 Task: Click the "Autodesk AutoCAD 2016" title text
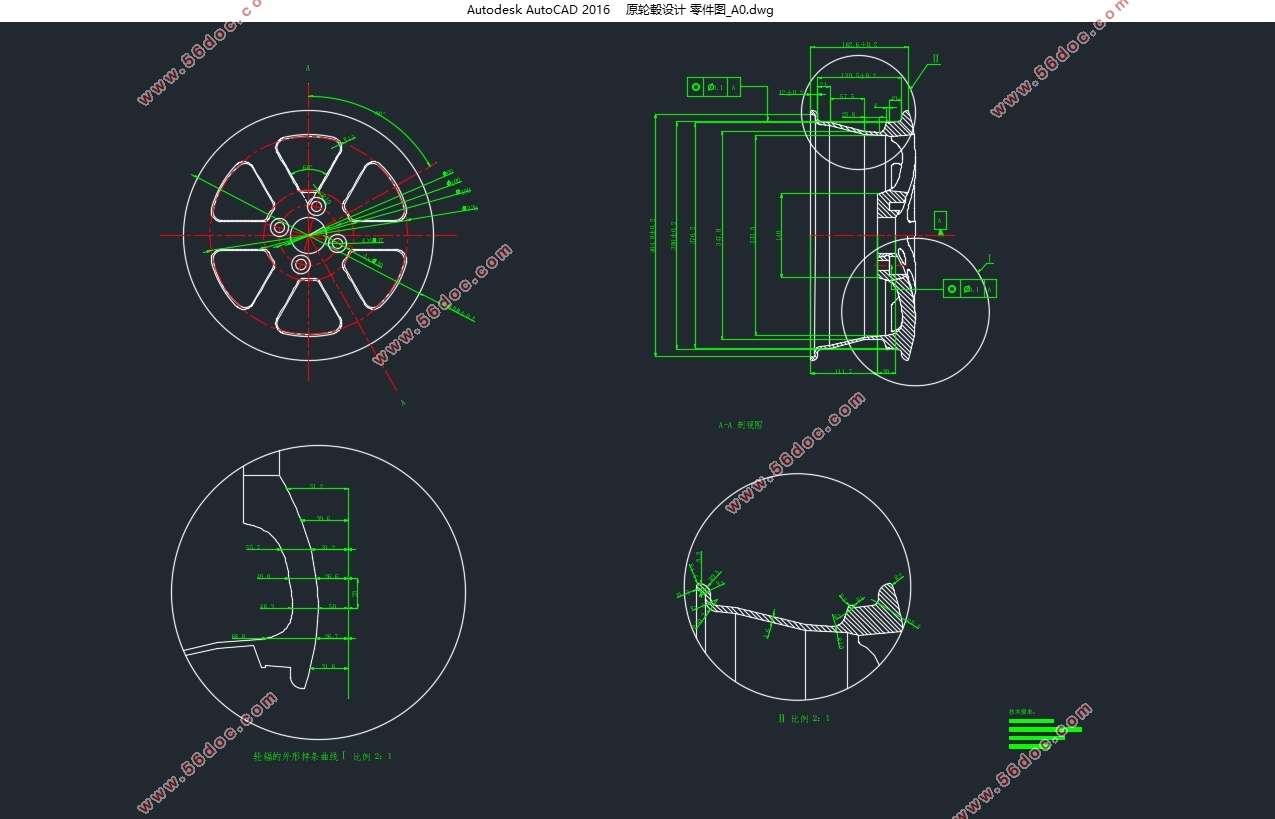538,10
